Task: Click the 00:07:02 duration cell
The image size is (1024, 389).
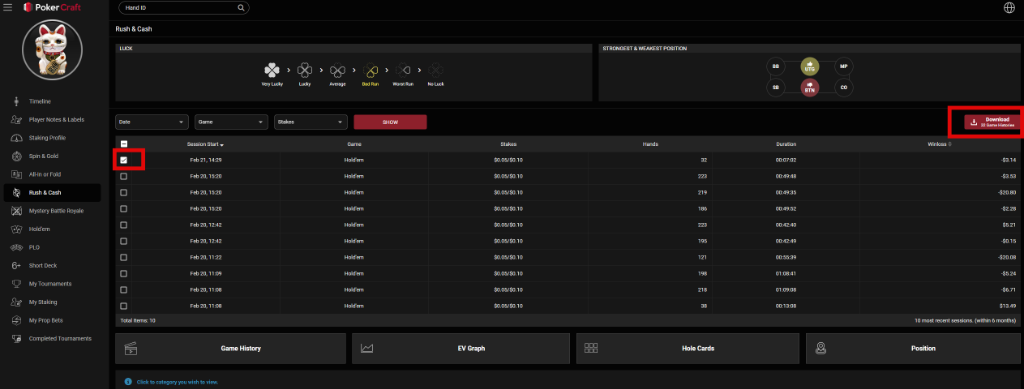Action: pos(786,160)
